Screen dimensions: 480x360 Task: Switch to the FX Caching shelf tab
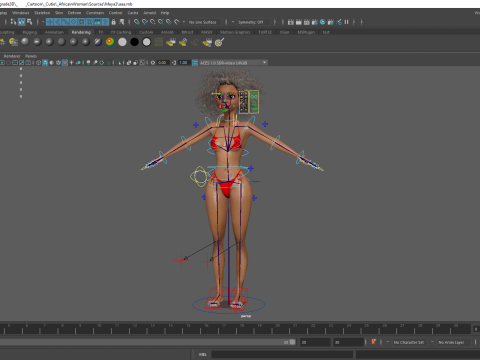121,32
